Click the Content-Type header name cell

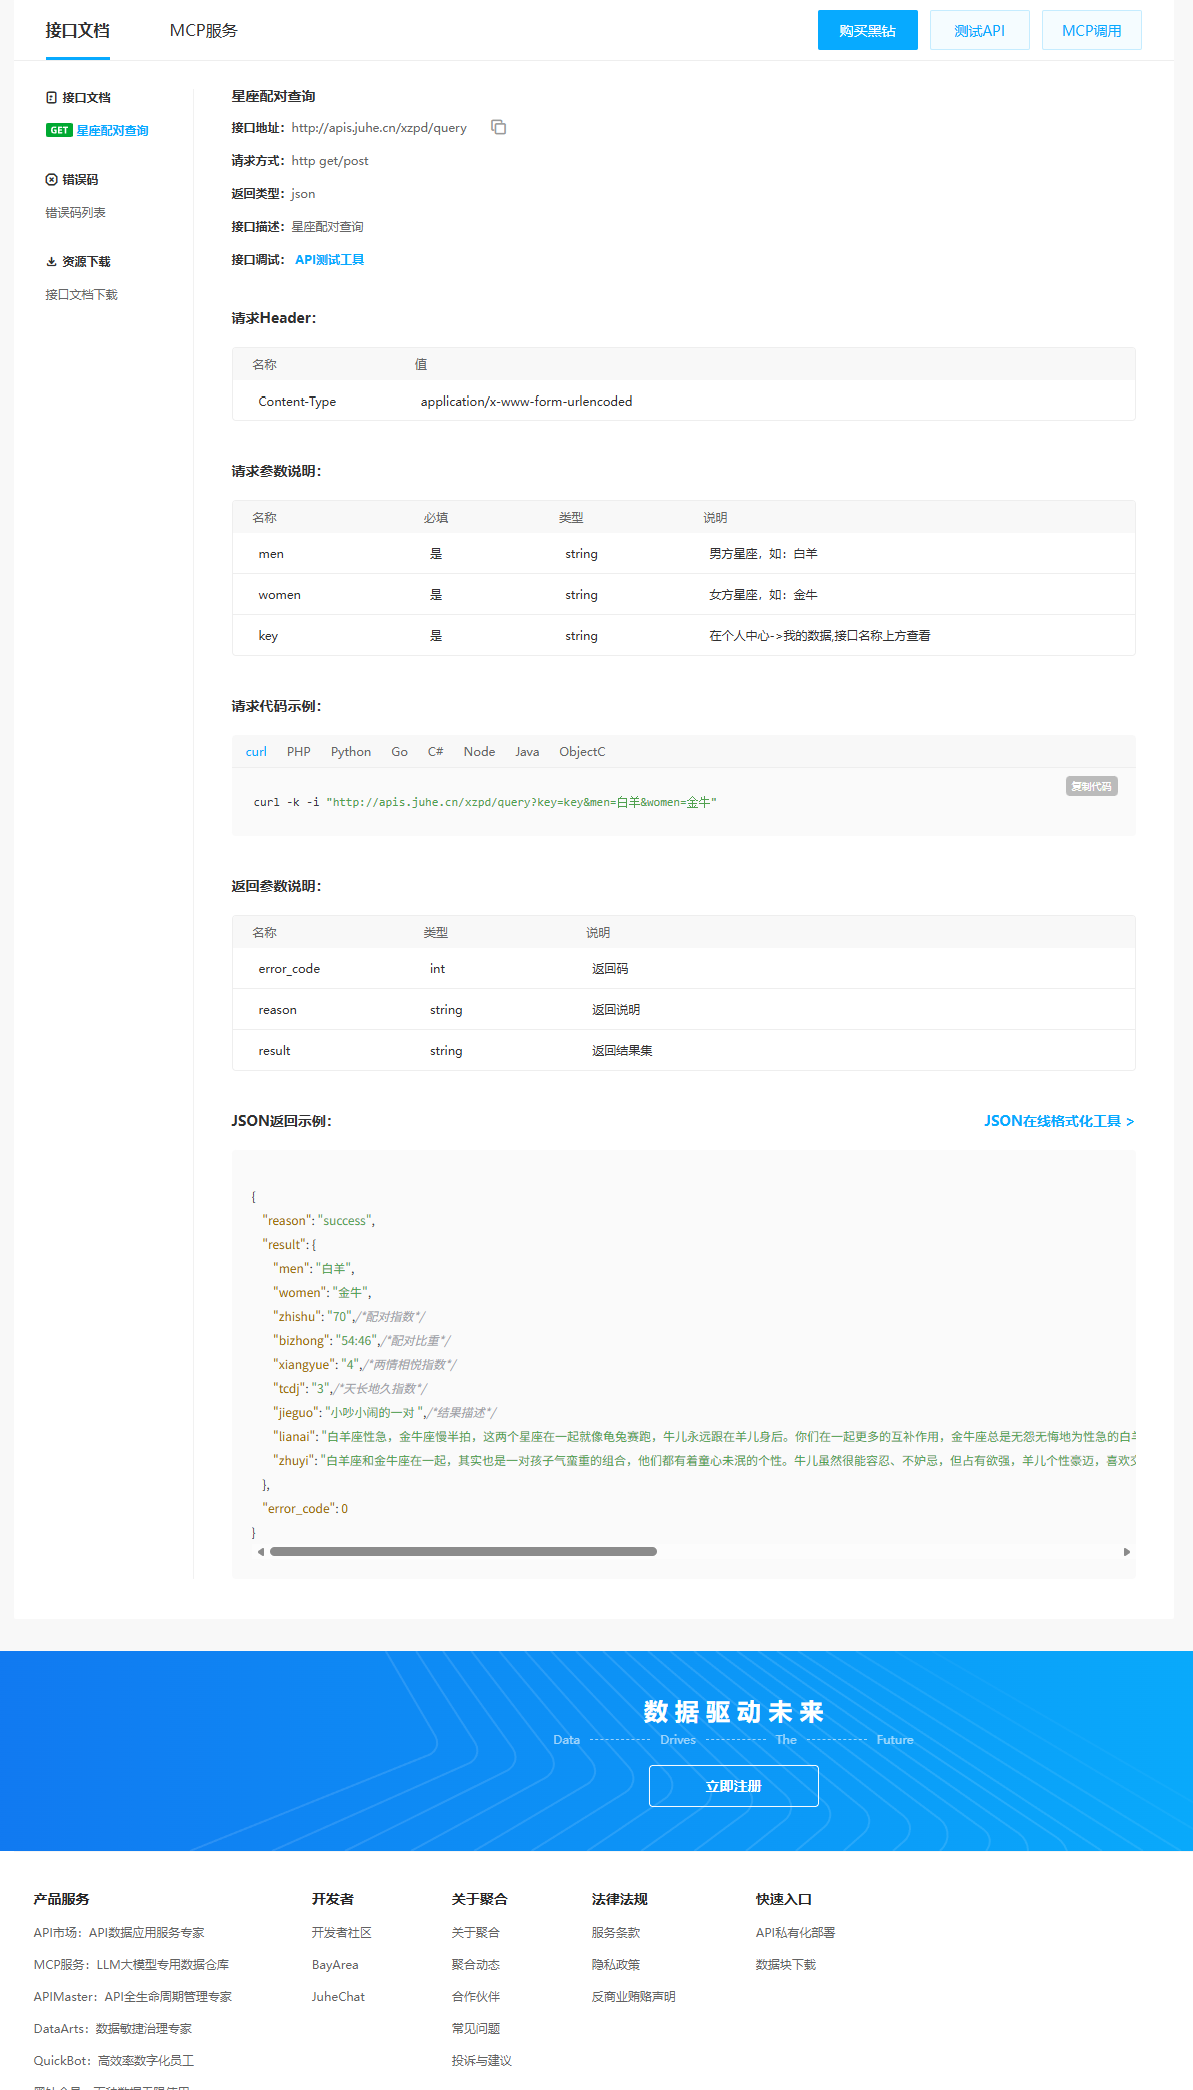[x=297, y=402]
